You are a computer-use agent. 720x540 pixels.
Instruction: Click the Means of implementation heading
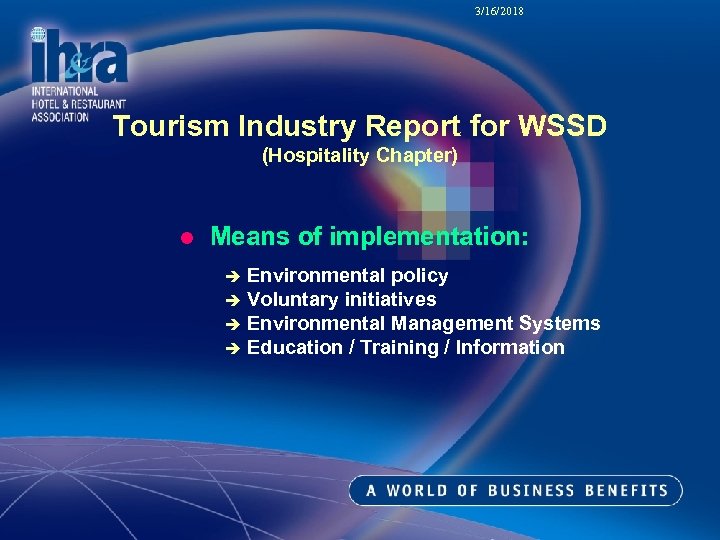(370, 236)
